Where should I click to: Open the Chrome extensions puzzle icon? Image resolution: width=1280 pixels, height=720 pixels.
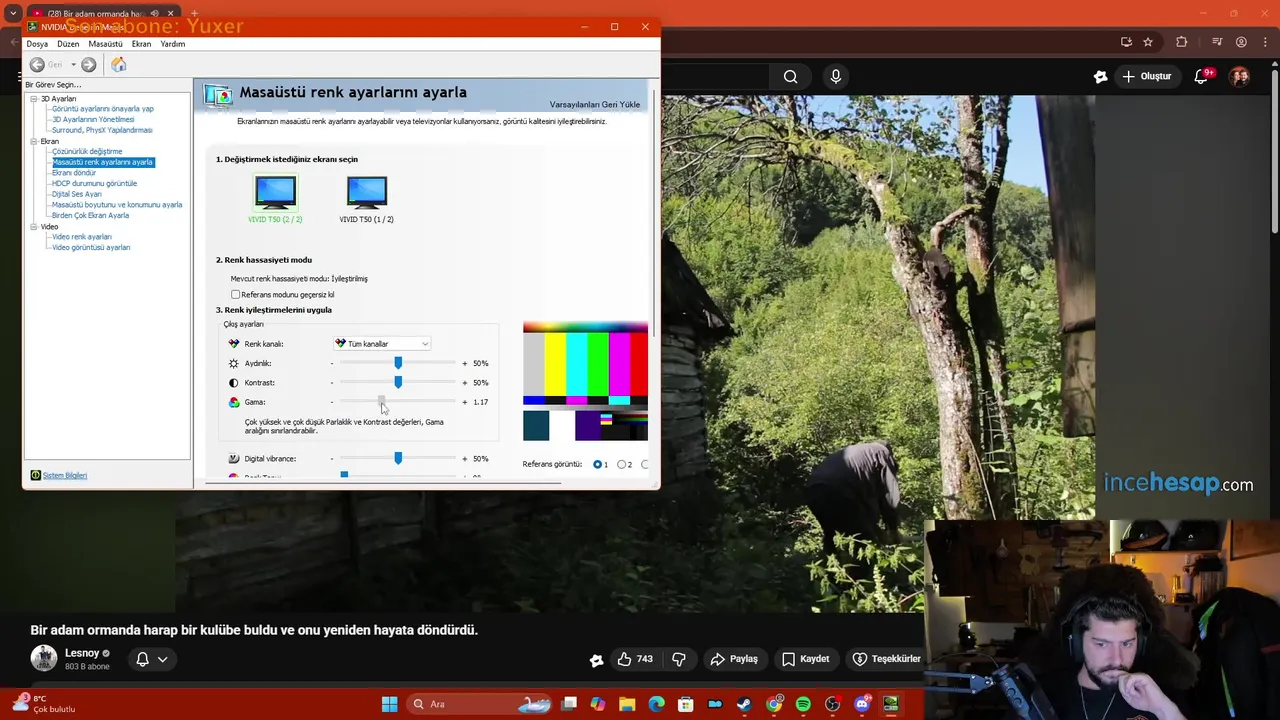coord(1182,42)
